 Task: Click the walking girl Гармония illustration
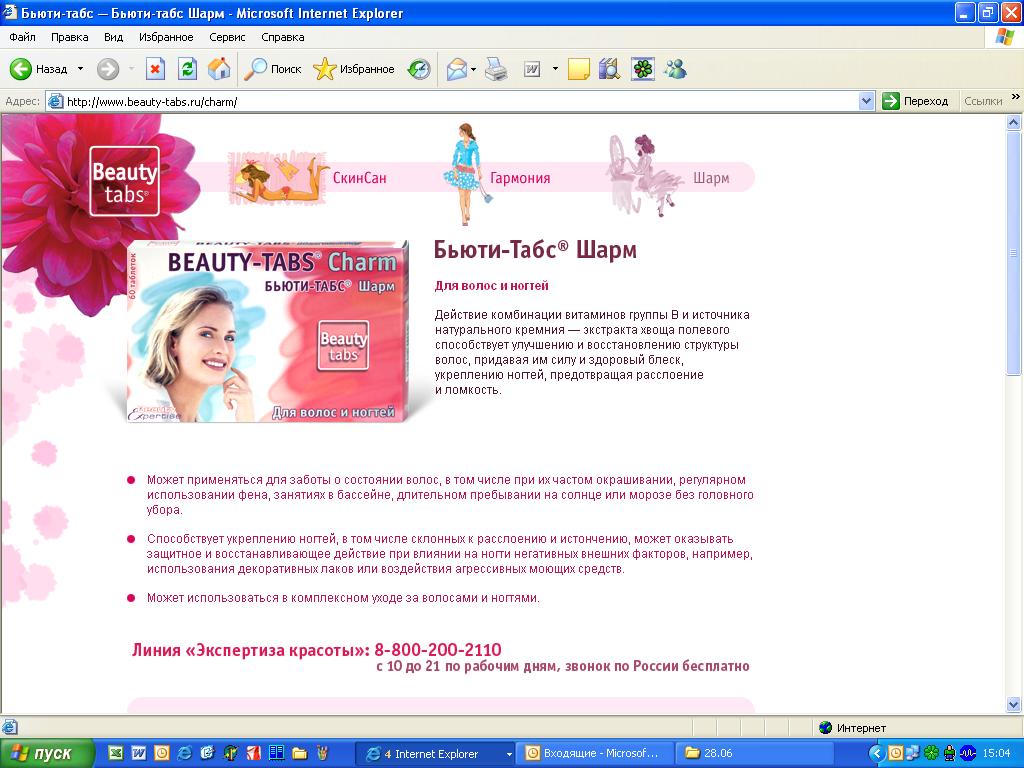(466, 173)
